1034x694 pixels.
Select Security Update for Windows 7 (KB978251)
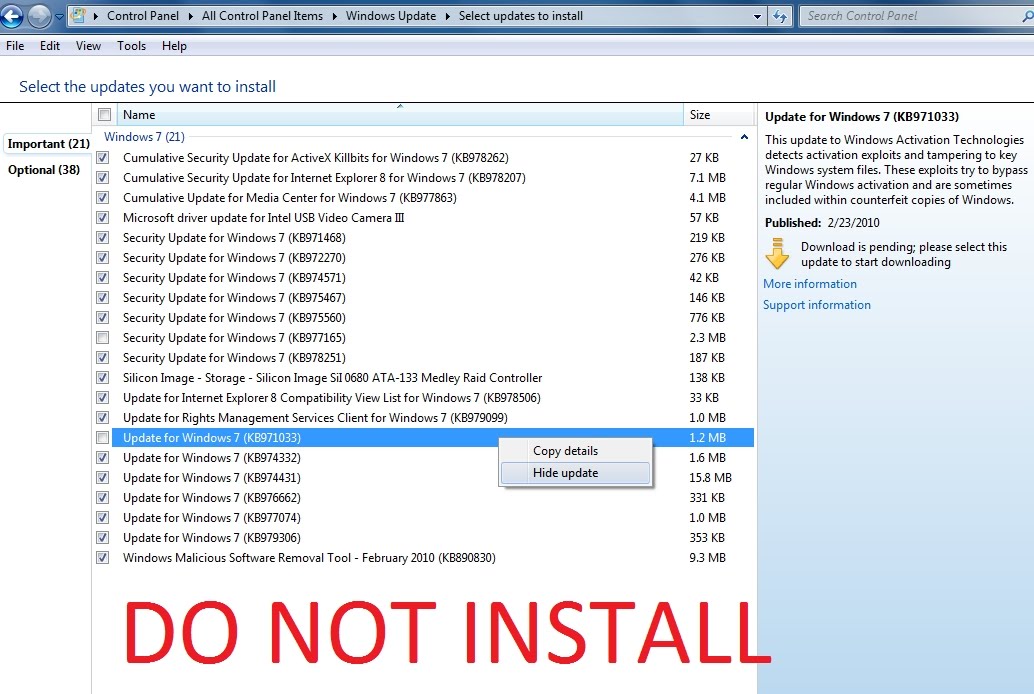[234, 358]
